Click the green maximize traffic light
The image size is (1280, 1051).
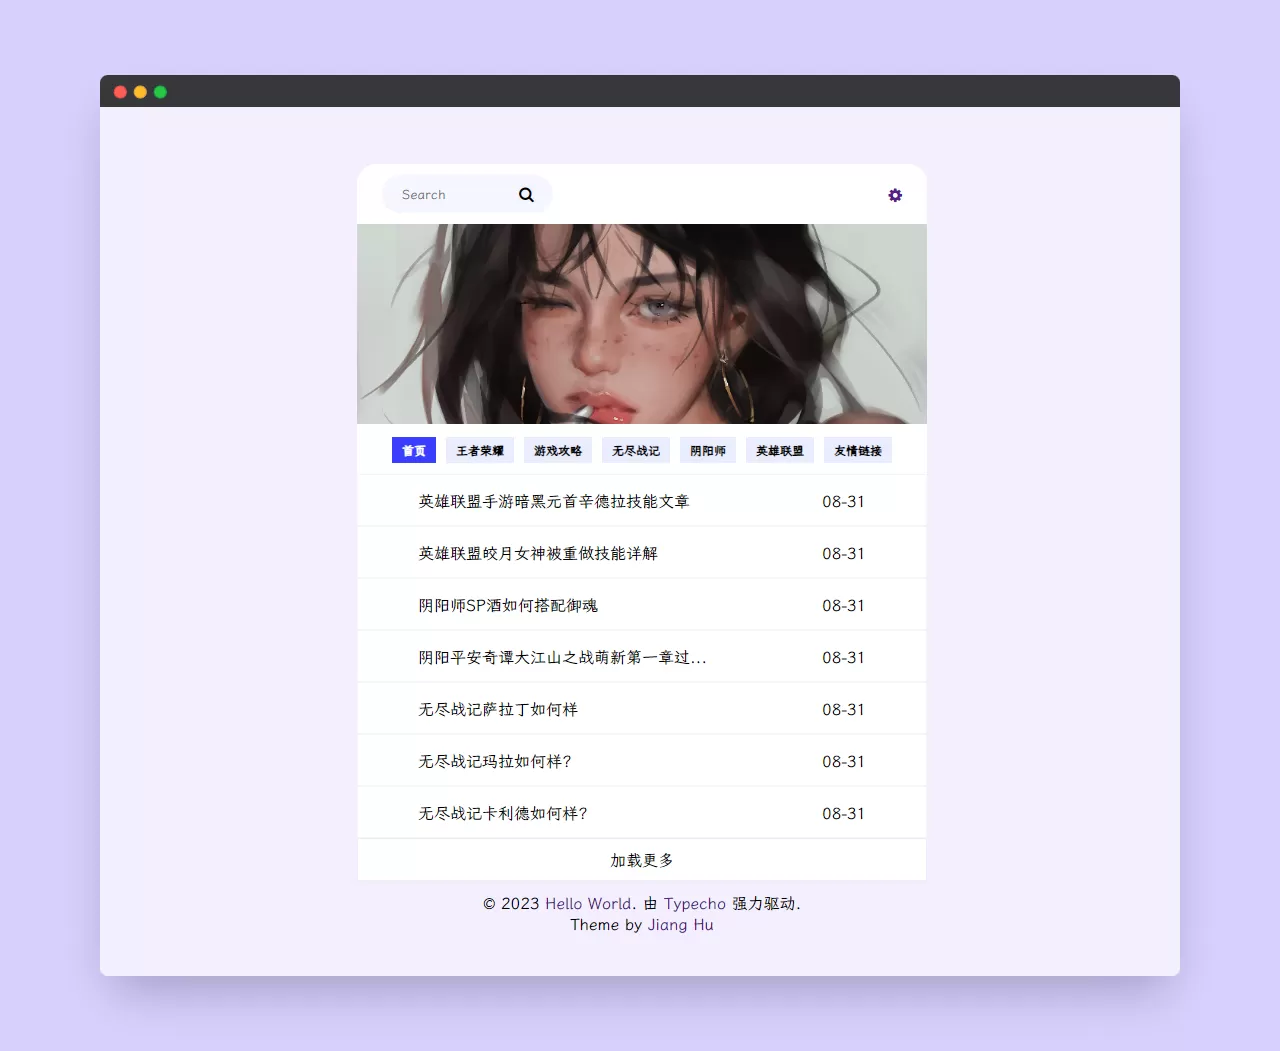tap(160, 91)
